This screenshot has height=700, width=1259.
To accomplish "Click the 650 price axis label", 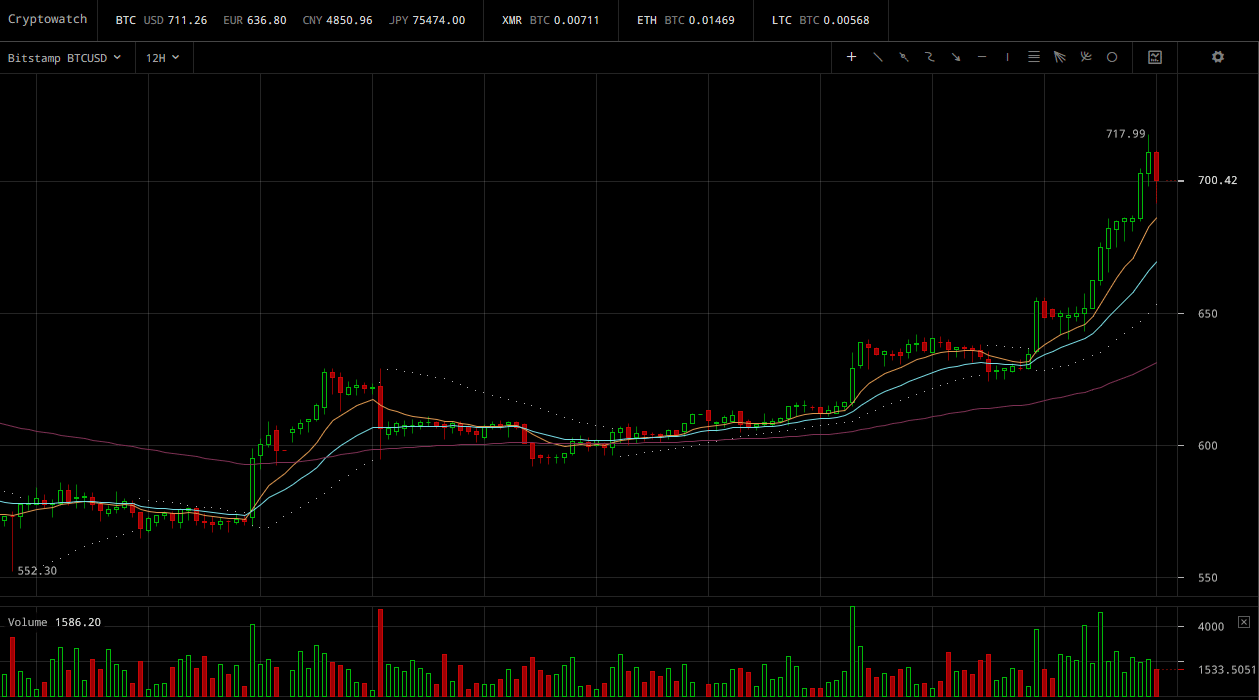I will click(1208, 314).
